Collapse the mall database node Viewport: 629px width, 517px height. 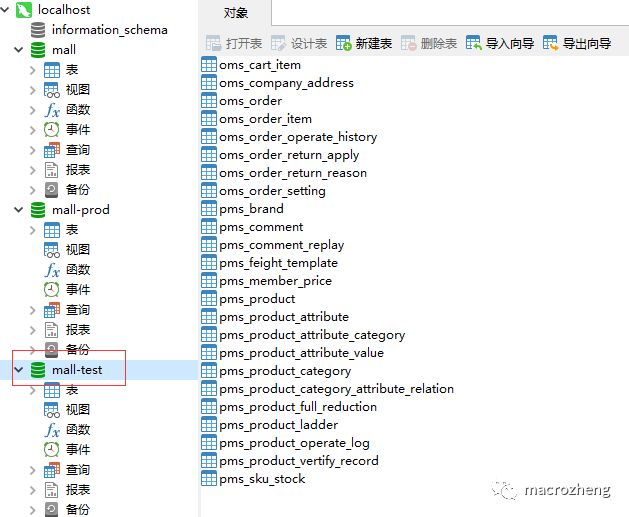pyautogui.click(x=19, y=50)
